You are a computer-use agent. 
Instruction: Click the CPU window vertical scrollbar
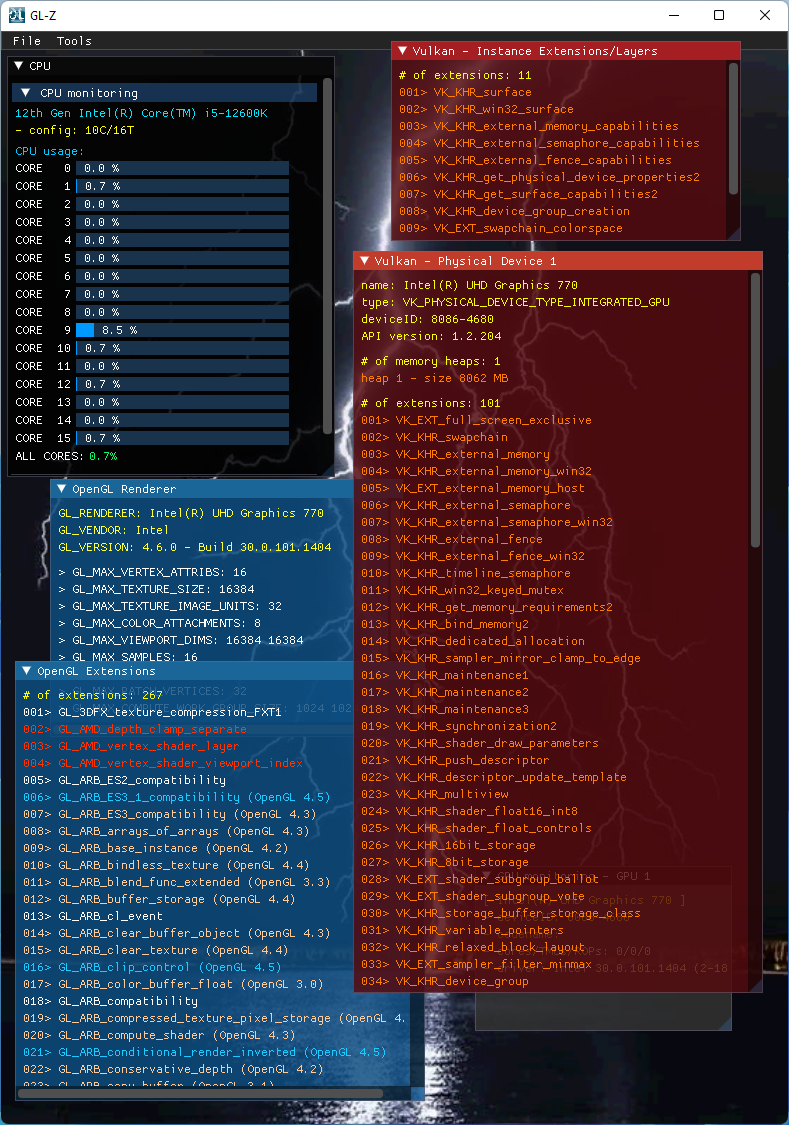(x=327, y=255)
